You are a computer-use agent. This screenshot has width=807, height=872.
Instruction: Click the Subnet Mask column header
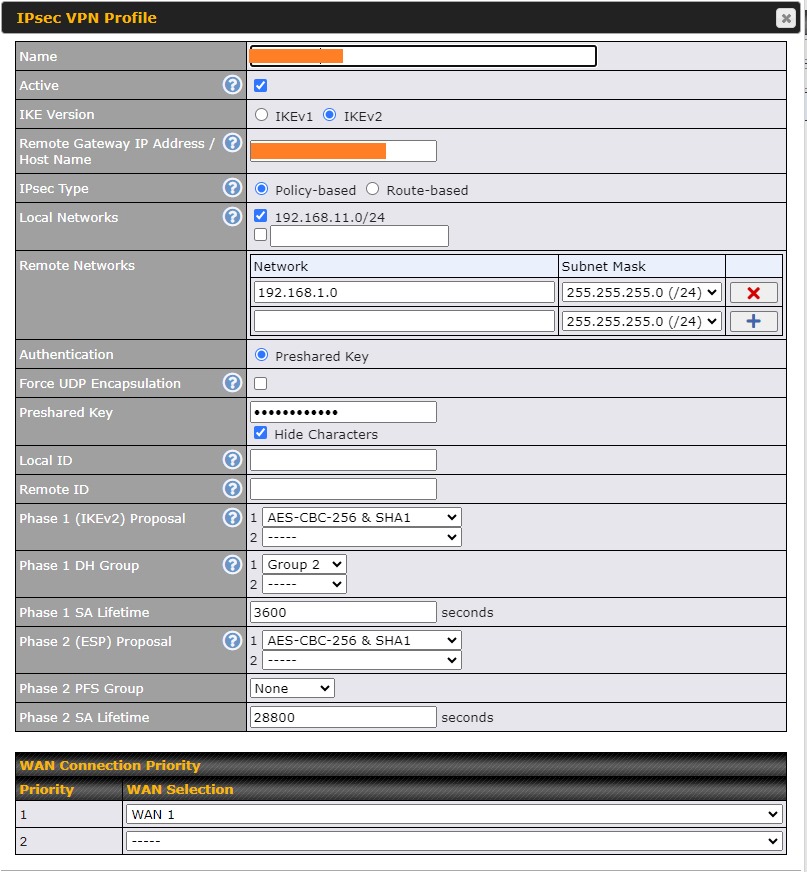[603, 266]
